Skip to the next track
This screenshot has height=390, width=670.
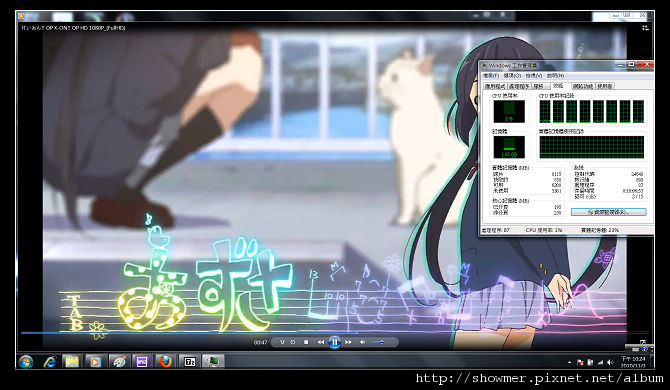(x=348, y=342)
